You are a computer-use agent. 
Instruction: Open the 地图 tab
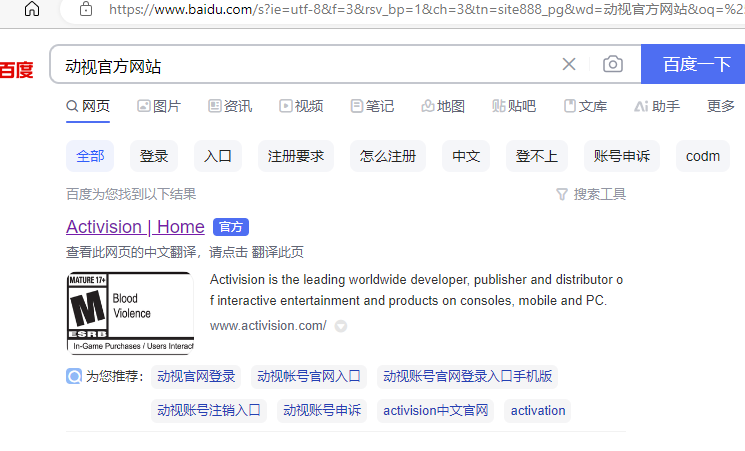pyautogui.click(x=443, y=106)
